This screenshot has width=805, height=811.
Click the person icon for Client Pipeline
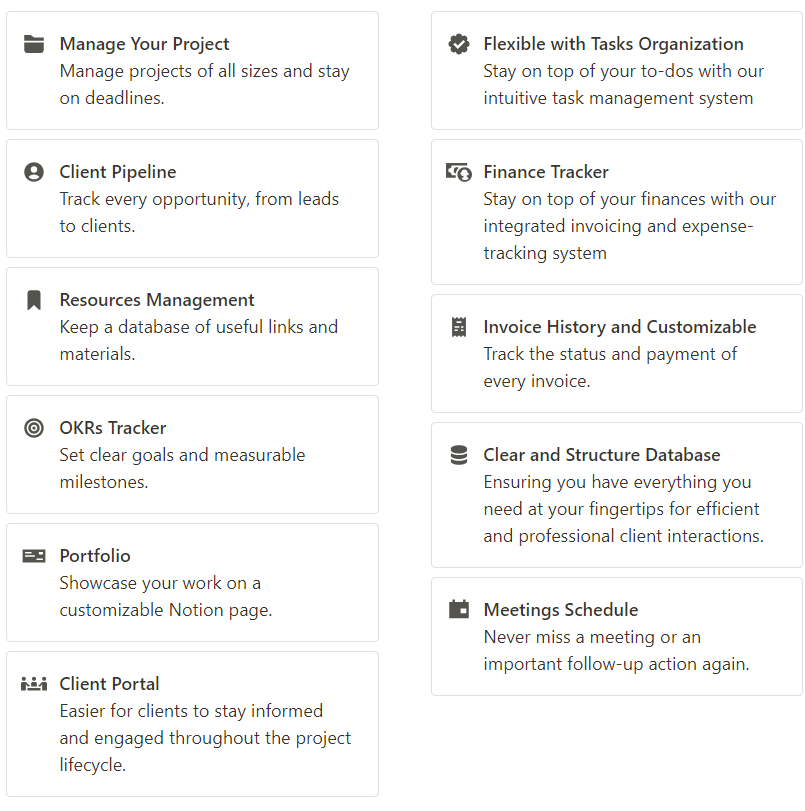34,172
